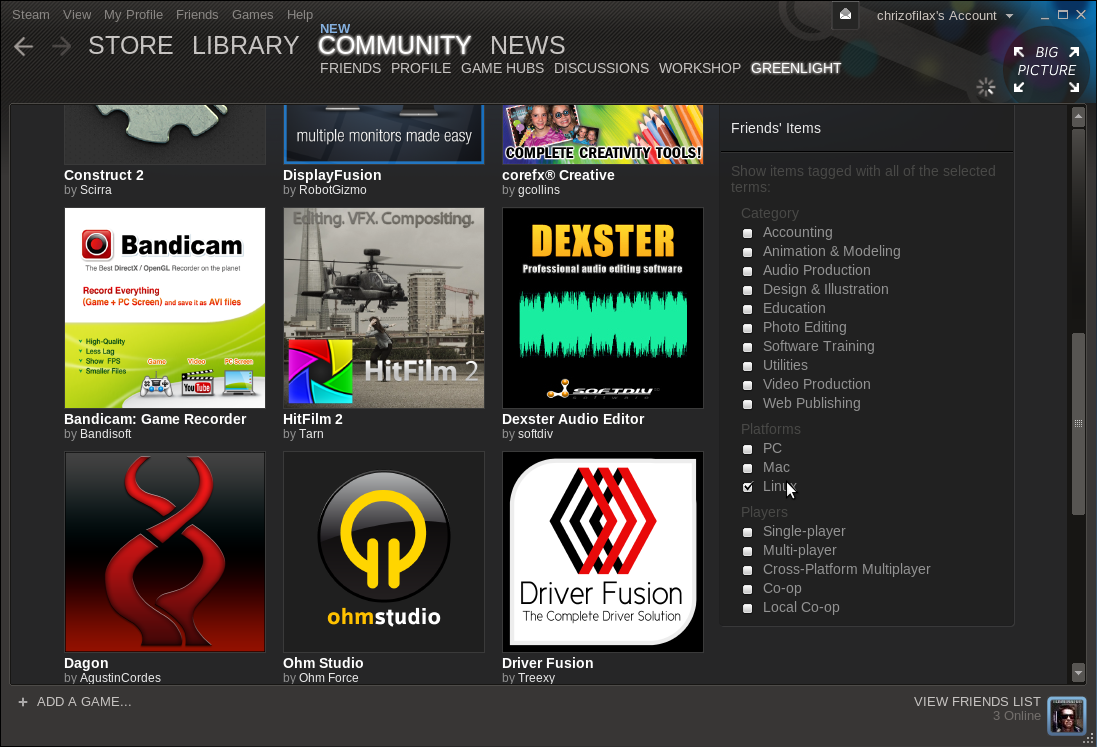Open the DISCUSSIONS section
Image resolution: width=1097 pixels, height=747 pixels.
(601, 68)
